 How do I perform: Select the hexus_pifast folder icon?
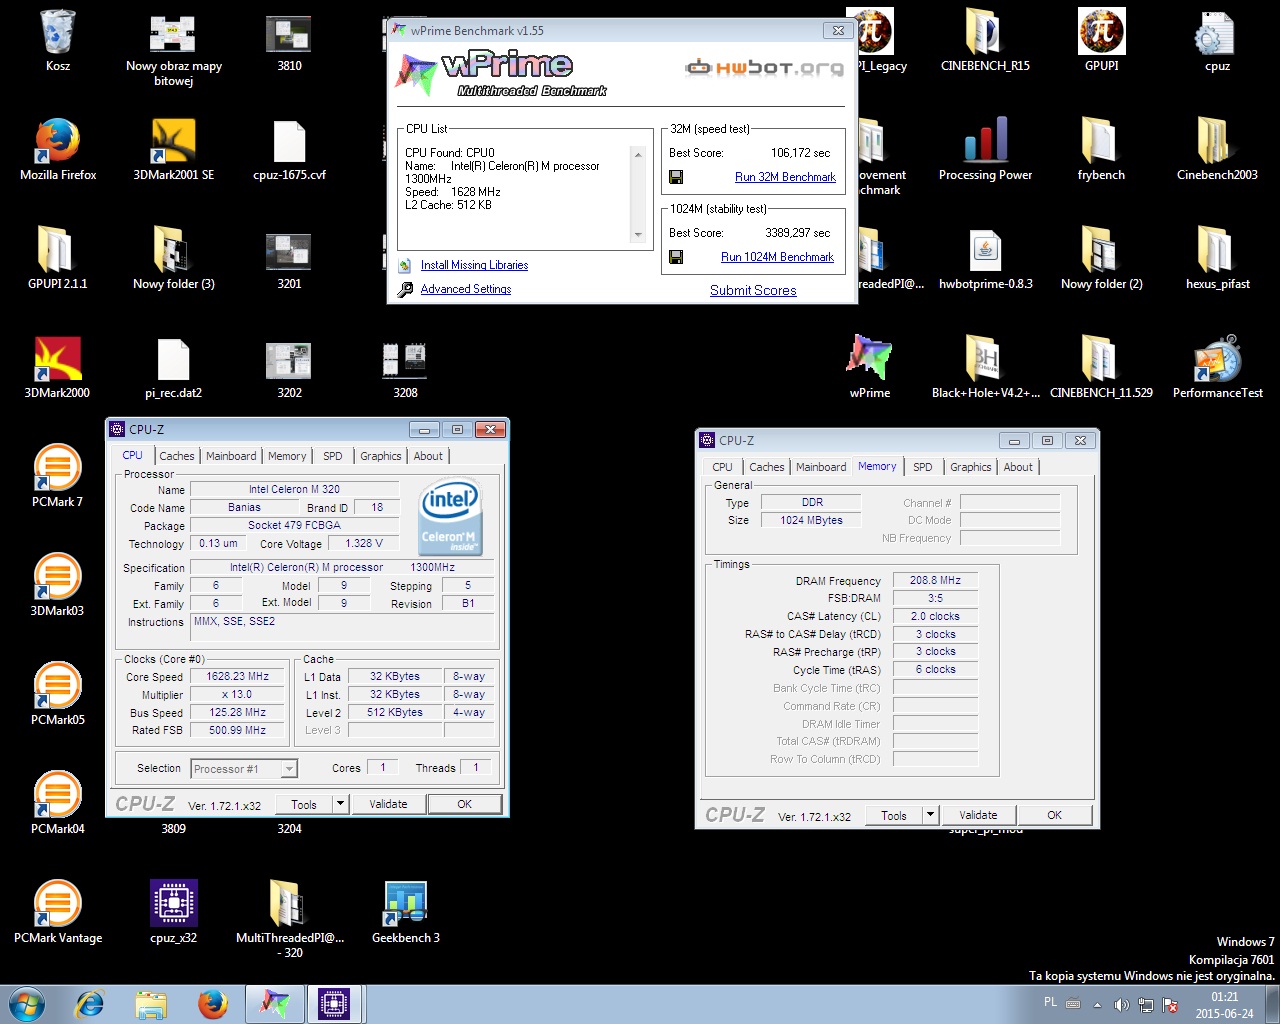coord(1217,259)
